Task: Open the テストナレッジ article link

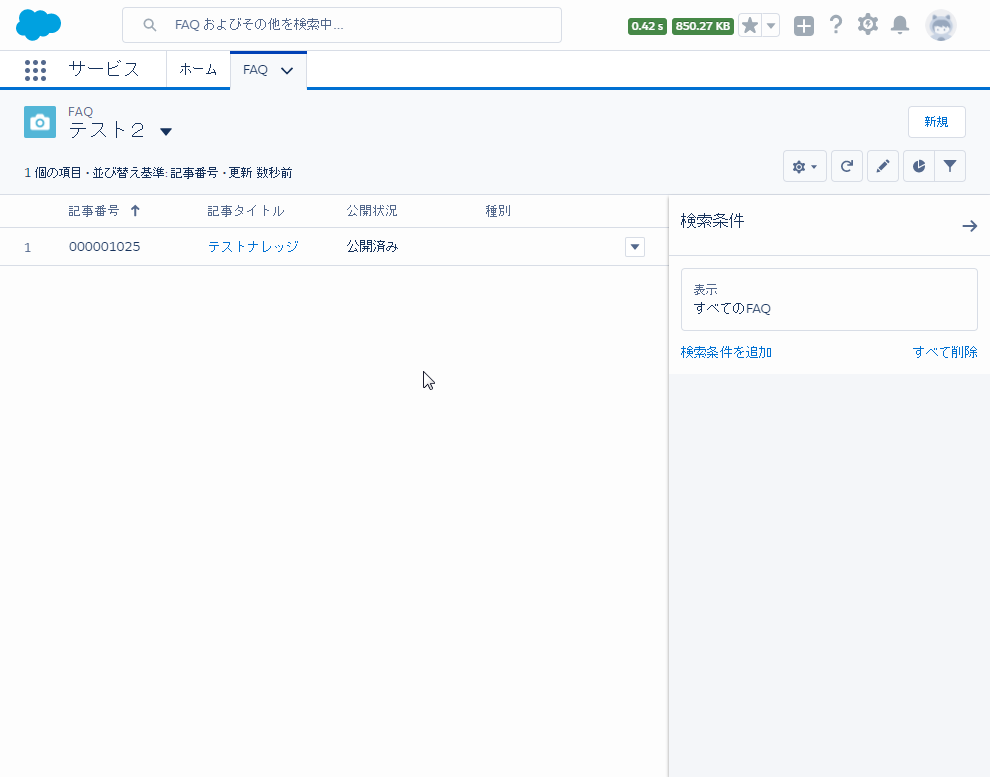Action: coord(253,247)
